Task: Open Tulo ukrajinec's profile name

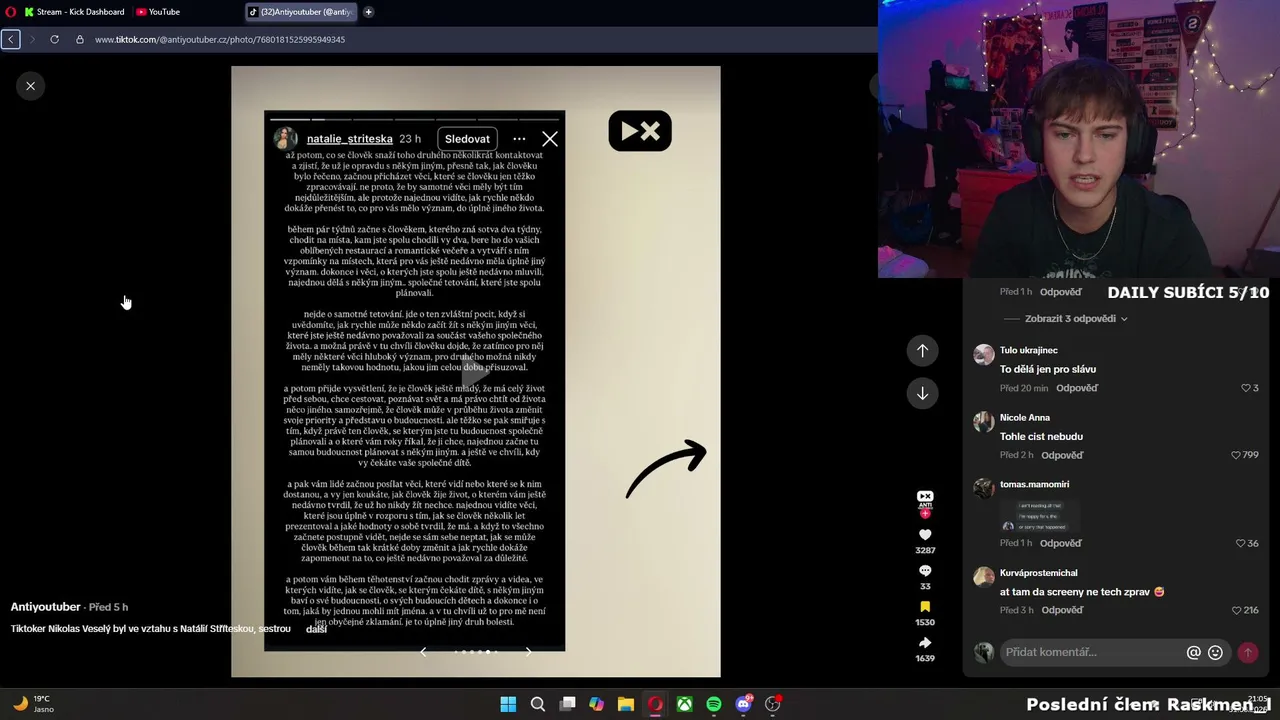Action: click(1028, 350)
